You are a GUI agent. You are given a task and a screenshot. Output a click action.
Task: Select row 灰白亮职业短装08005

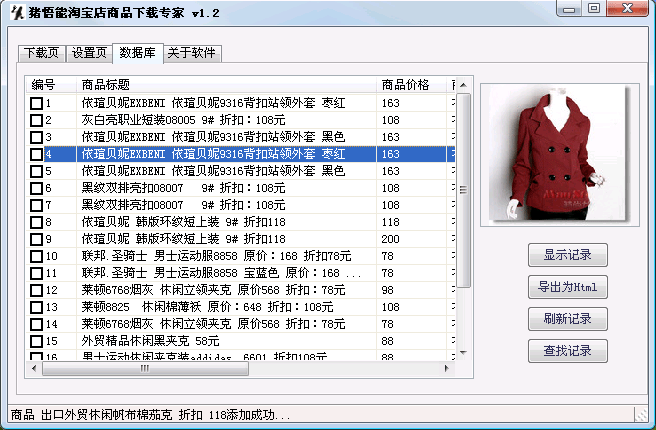[241, 120]
